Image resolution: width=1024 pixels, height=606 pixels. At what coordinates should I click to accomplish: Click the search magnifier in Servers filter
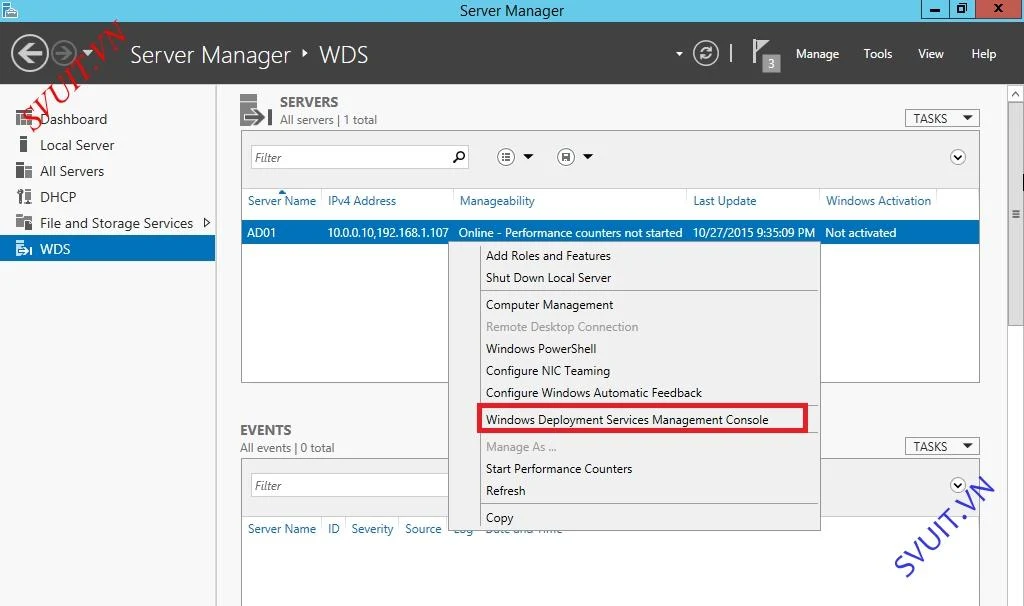(459, 157)
